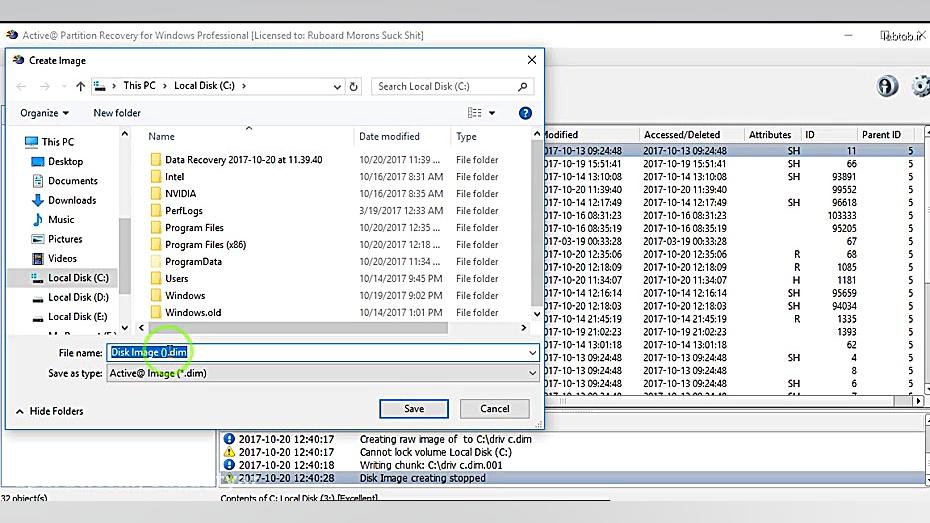Select main window row with ID 93891
This screenshot has height=523, width=930.
(x=733, y=177)
